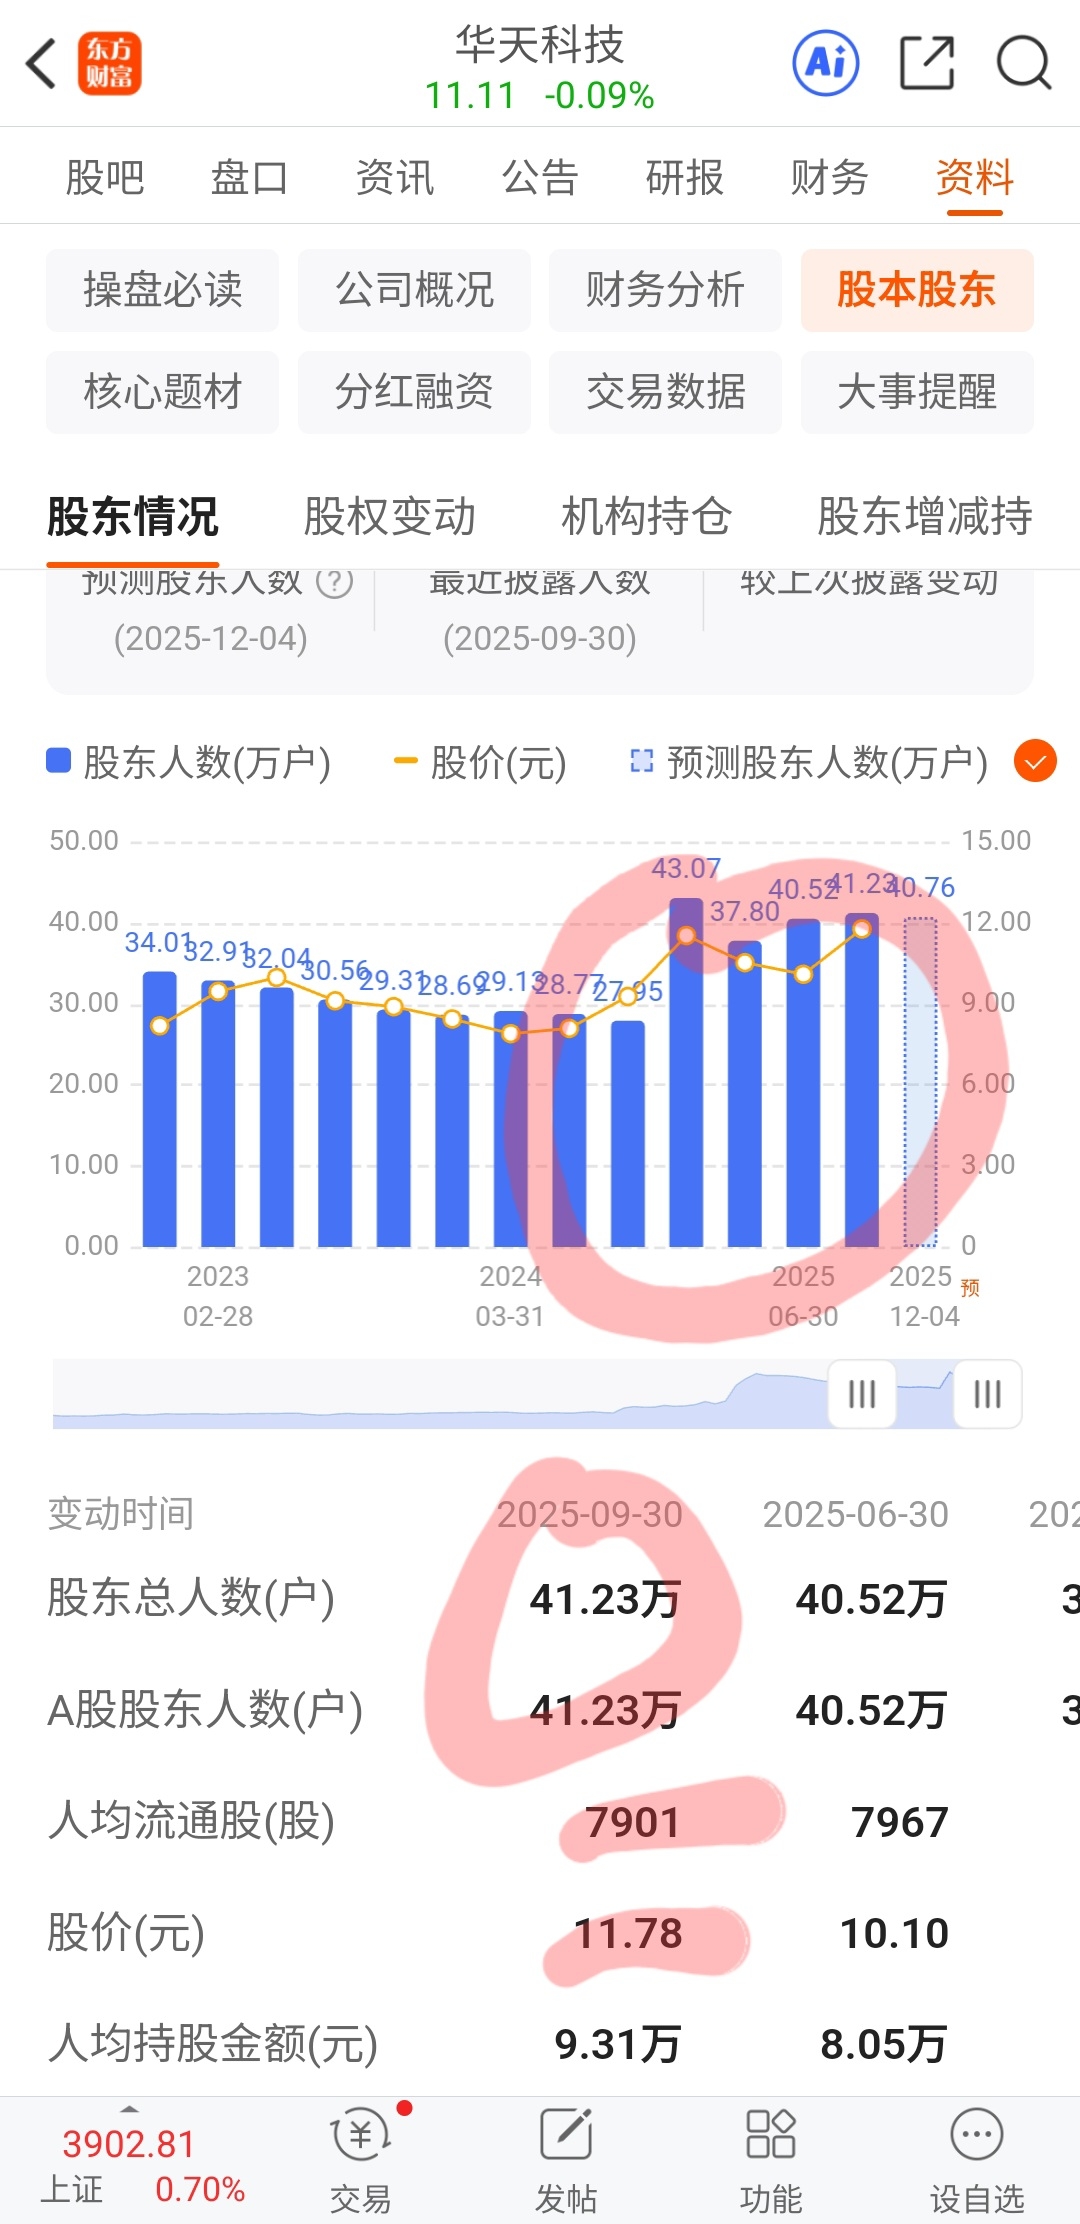Grab the right chart range slider handle

987,1393
